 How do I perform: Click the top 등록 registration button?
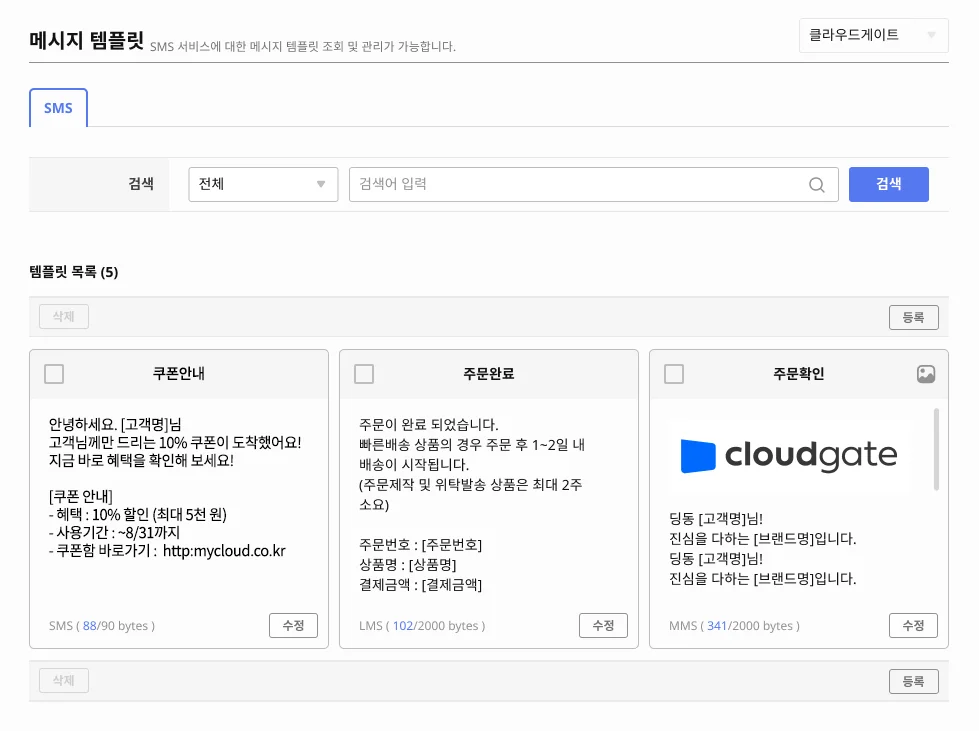point(913,317)
